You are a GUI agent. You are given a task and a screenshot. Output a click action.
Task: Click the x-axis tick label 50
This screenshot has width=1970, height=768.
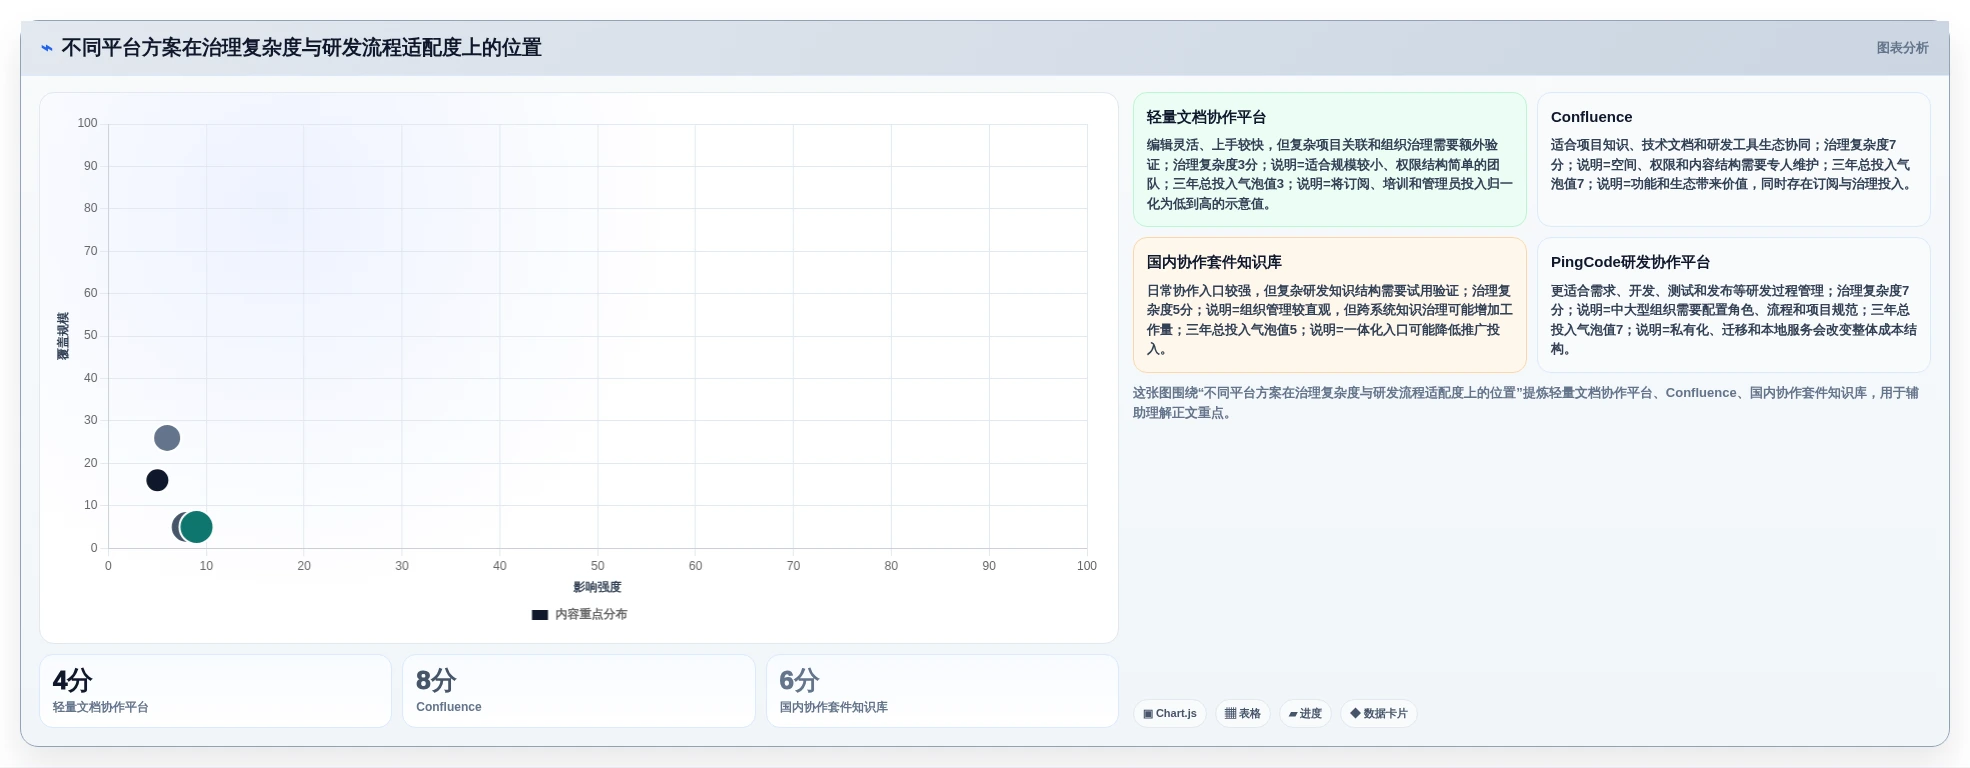[x=597, y=566]
